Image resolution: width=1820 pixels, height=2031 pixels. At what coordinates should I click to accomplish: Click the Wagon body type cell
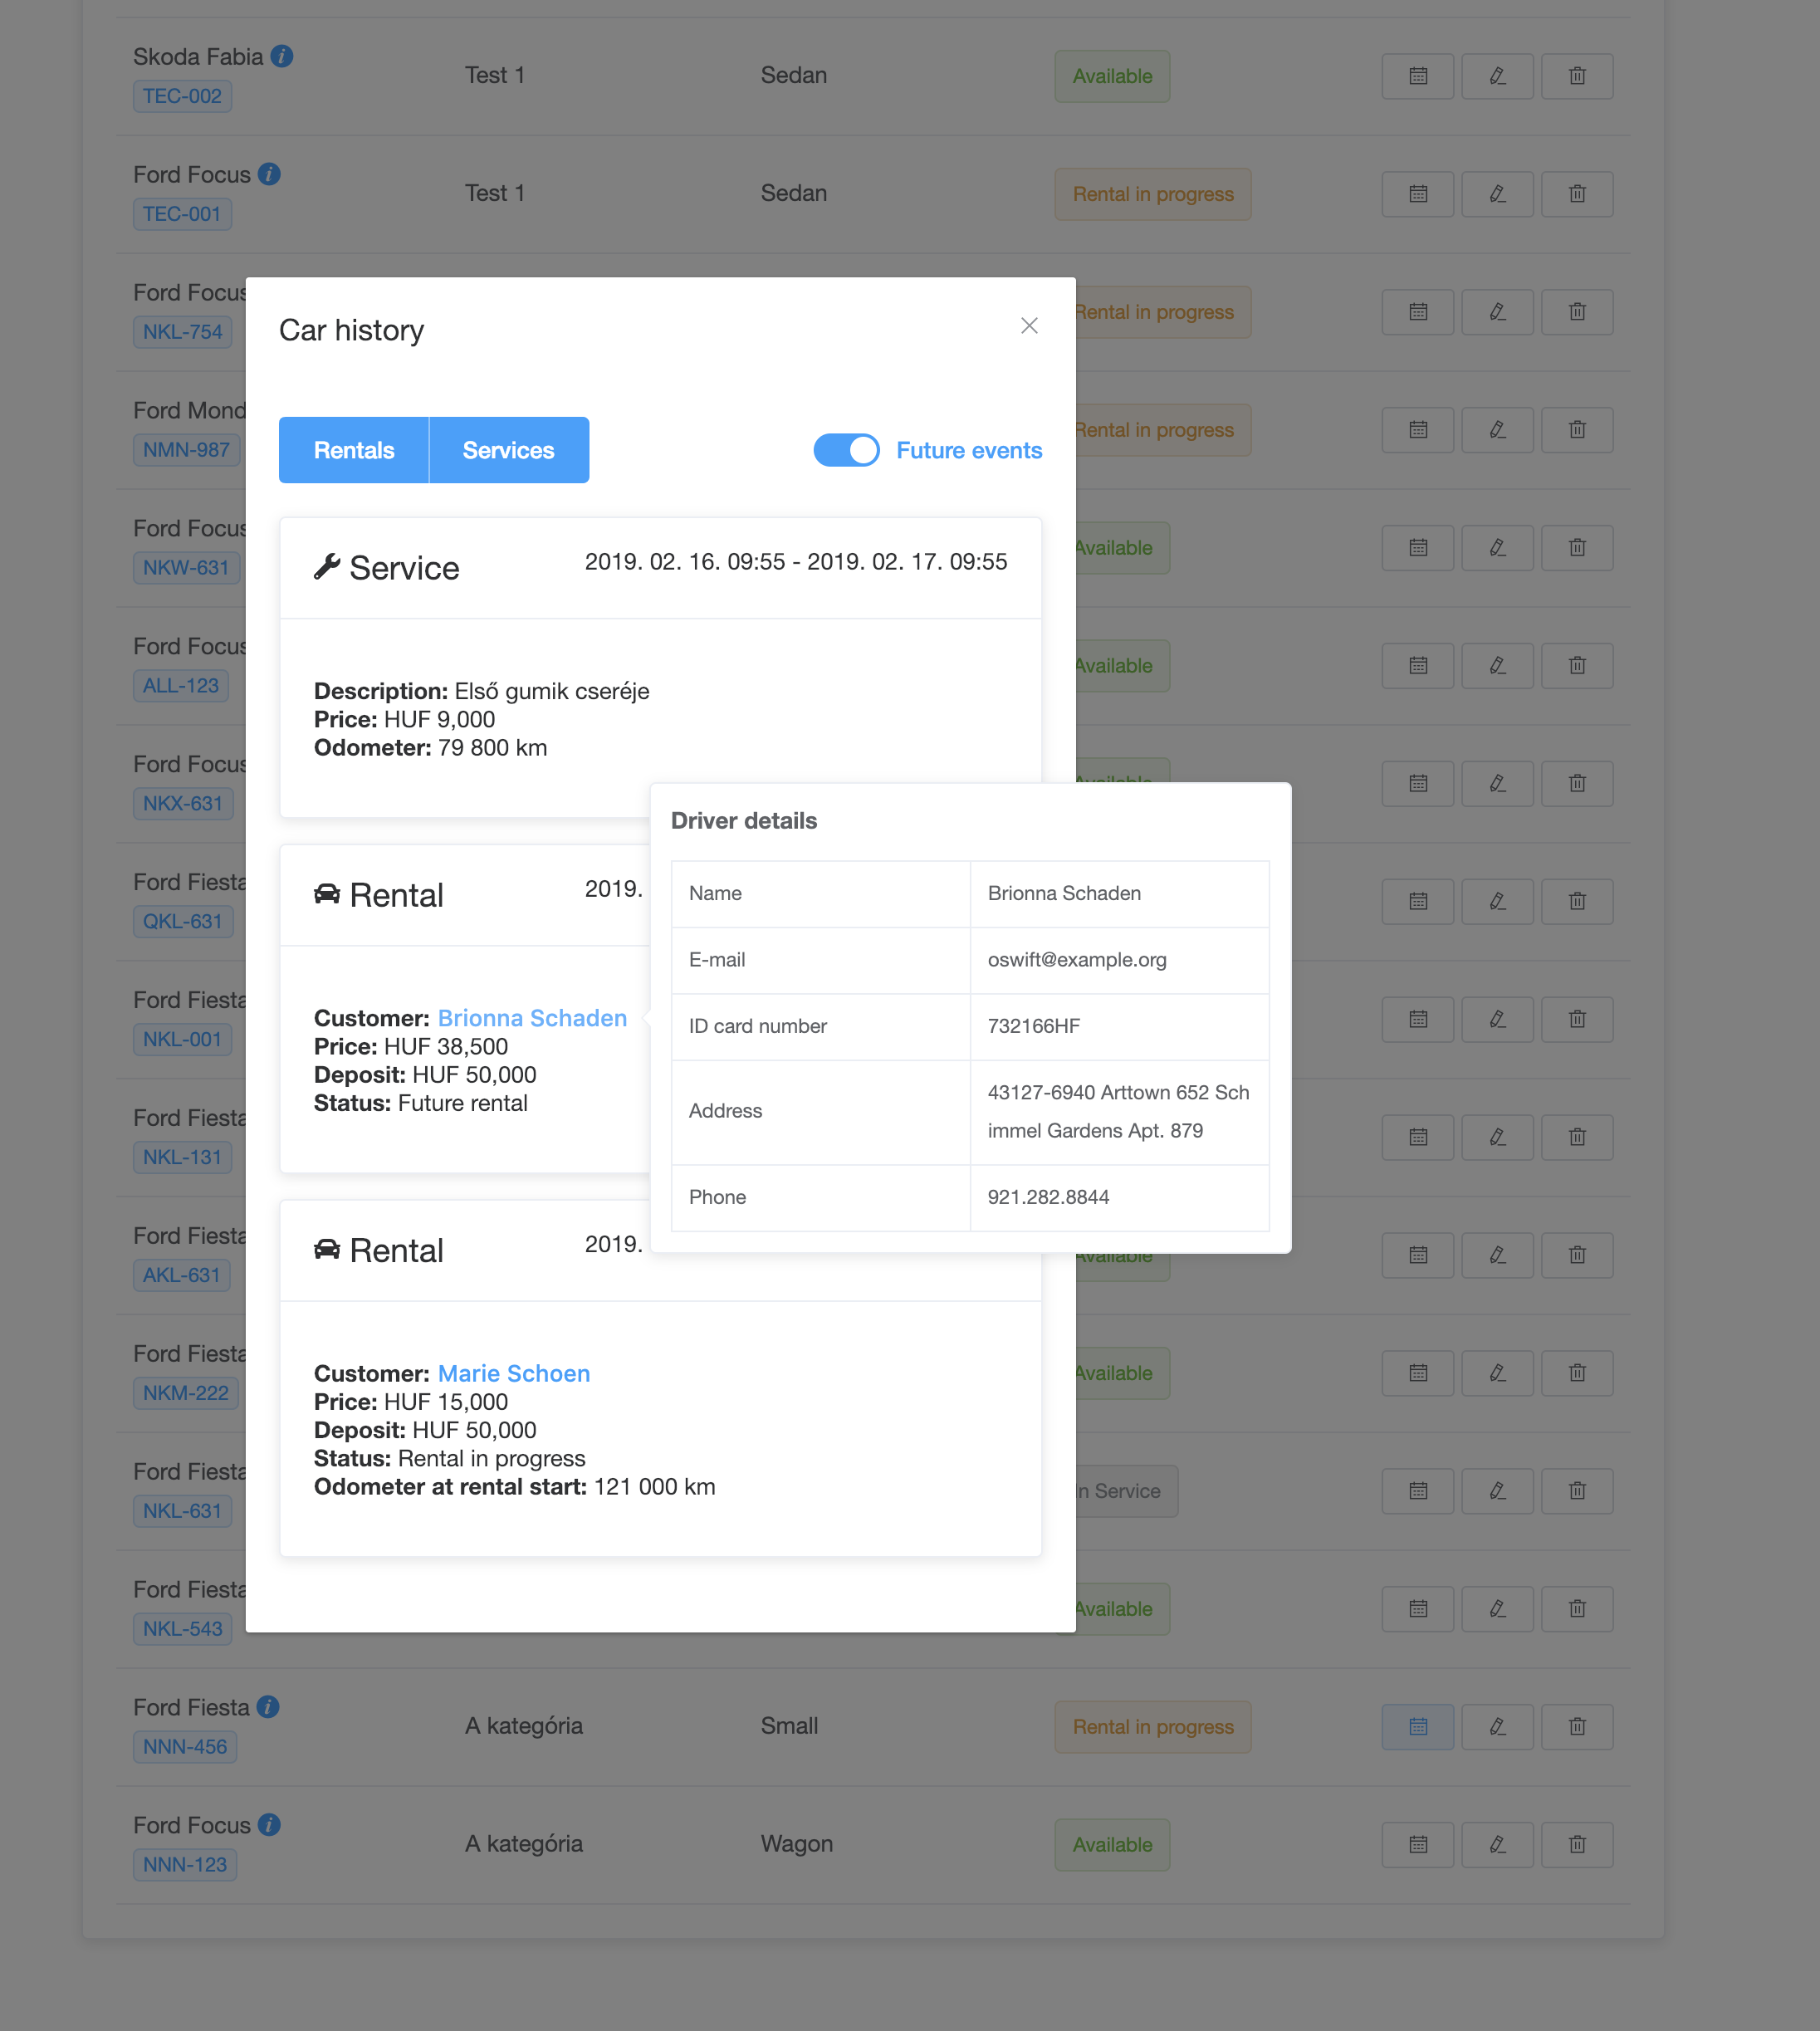coord(797,1844)
